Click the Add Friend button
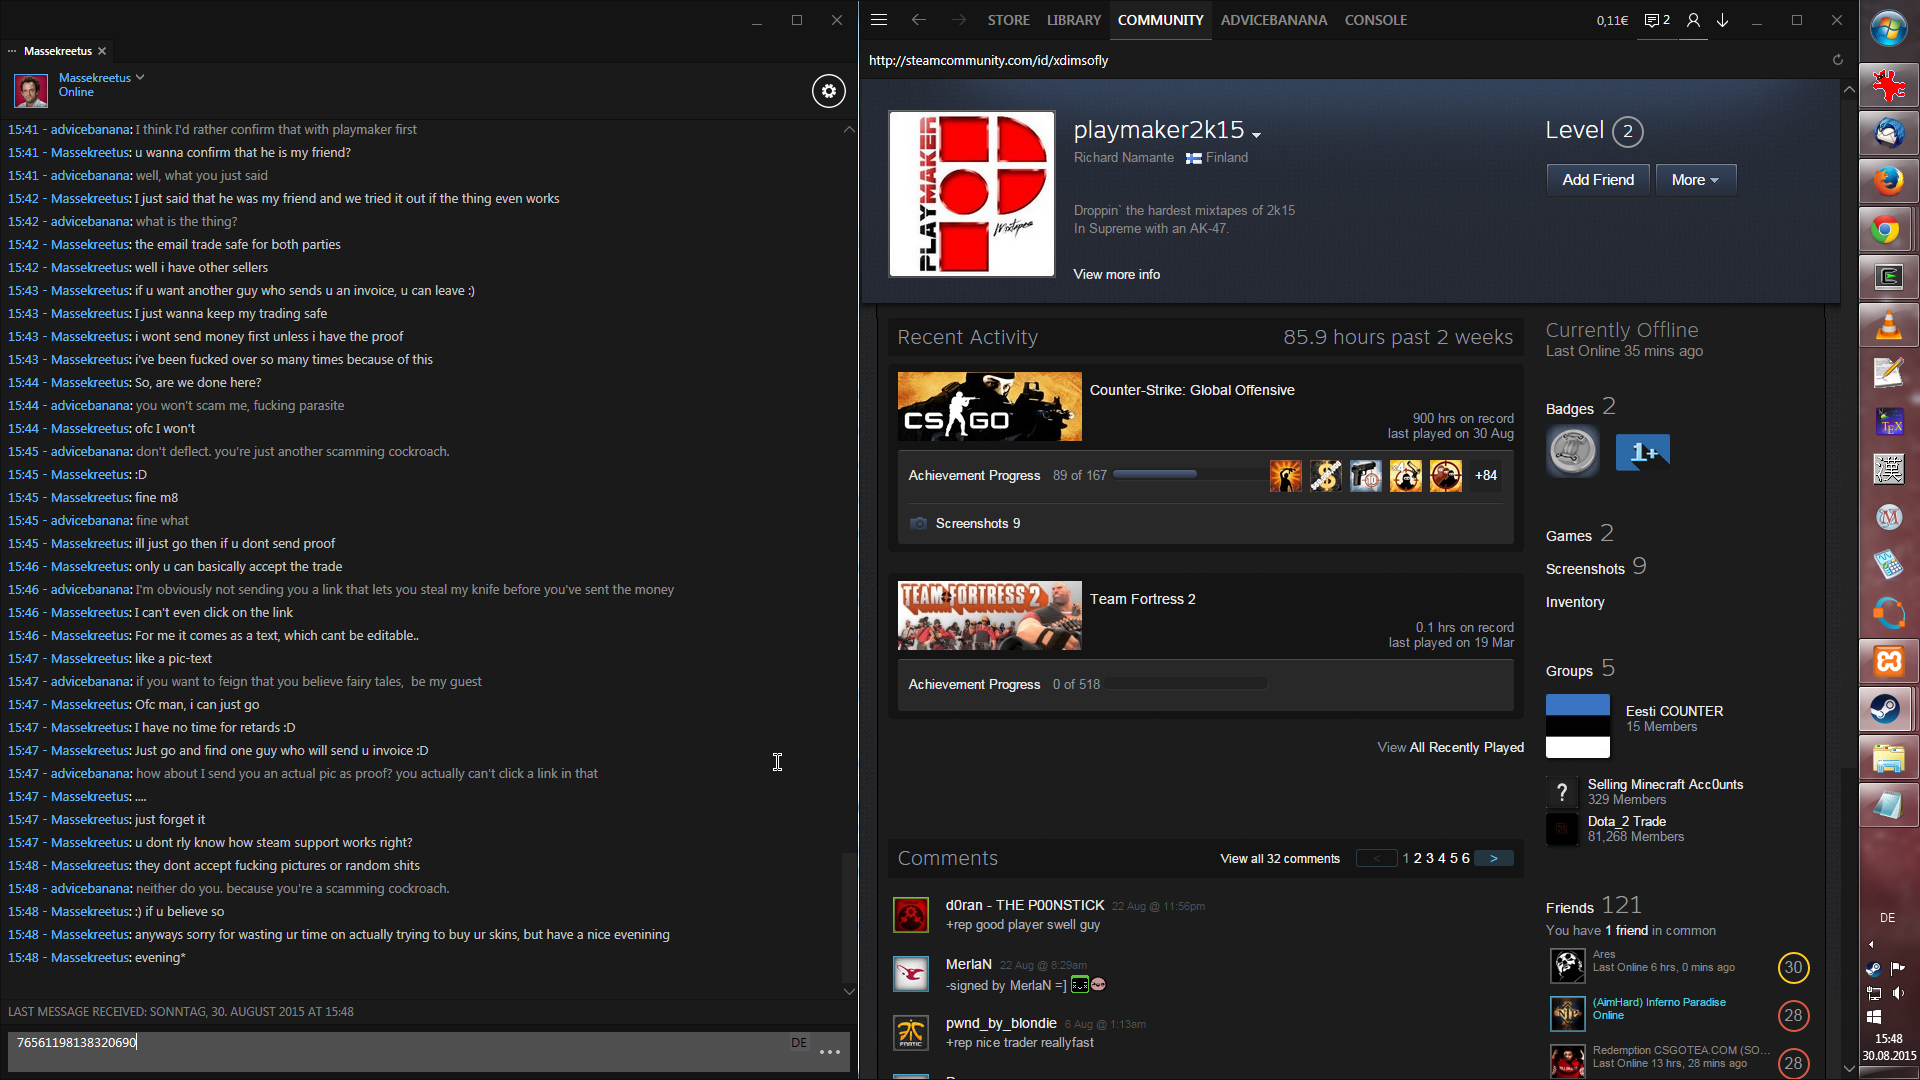This screenshot has height=1080, width=1920. point(1597,180)
